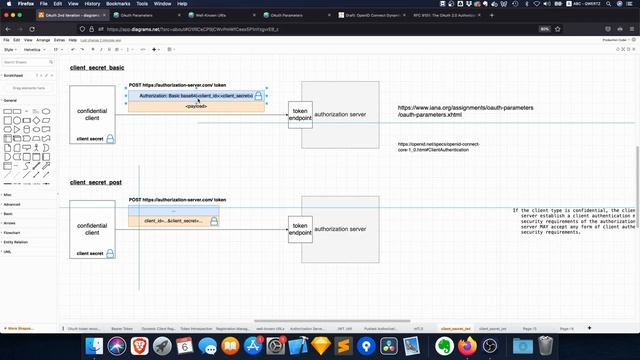Collapse the Scratchpad section

tap(13, 76)
